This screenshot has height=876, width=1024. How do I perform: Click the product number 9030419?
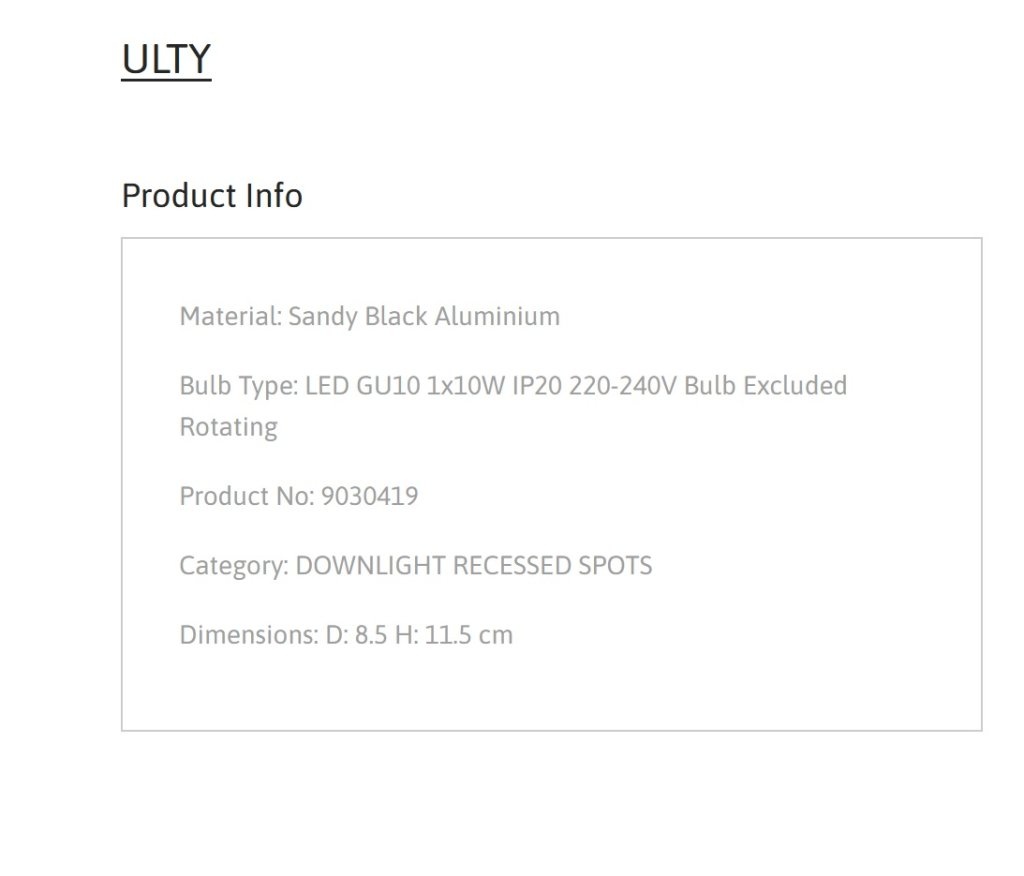(x=370, y=496)
